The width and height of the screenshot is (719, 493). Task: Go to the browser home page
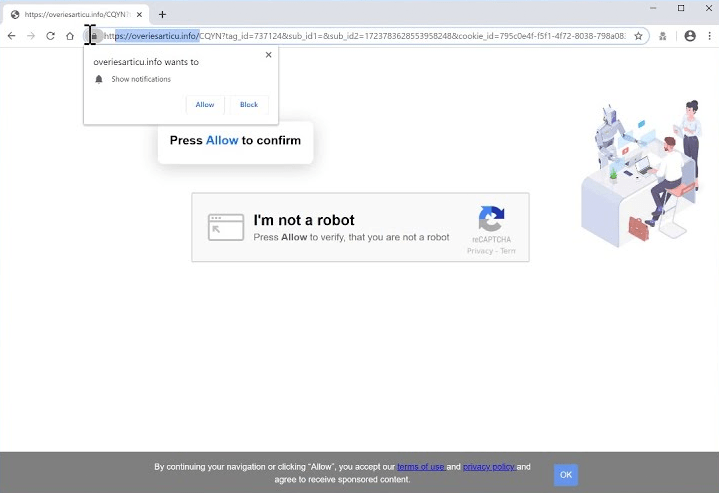coord(70,36)
